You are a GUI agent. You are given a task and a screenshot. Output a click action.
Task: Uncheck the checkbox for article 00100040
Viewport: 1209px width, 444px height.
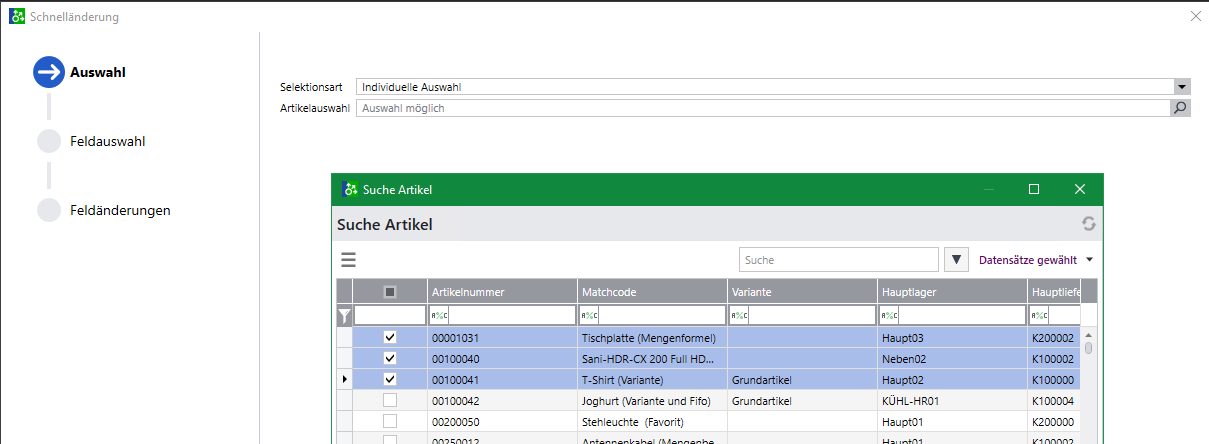click(390, 358)
